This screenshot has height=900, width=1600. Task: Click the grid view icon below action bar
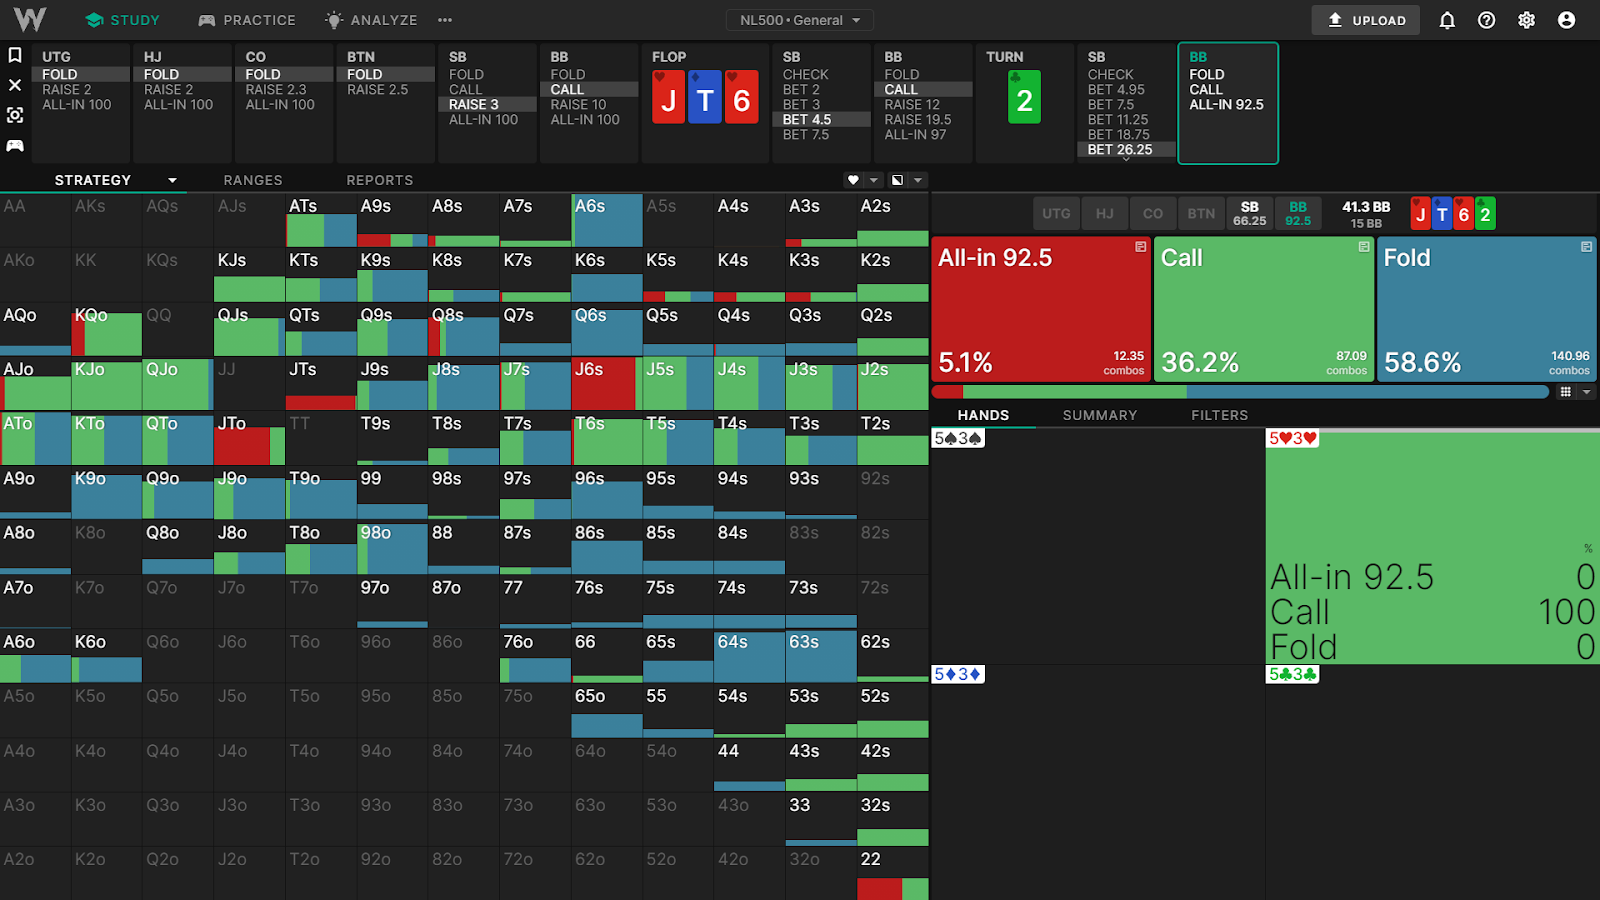1565,392
